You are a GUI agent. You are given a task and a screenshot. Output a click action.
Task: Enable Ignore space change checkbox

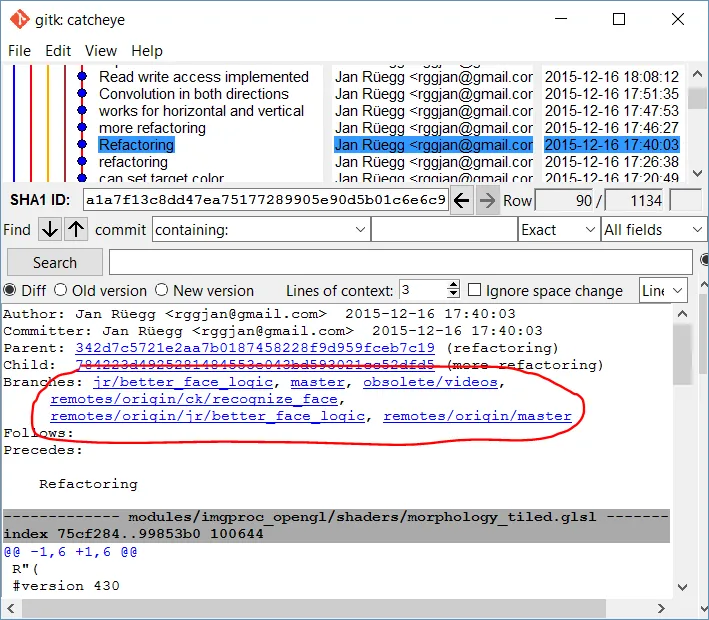(474, 290)
